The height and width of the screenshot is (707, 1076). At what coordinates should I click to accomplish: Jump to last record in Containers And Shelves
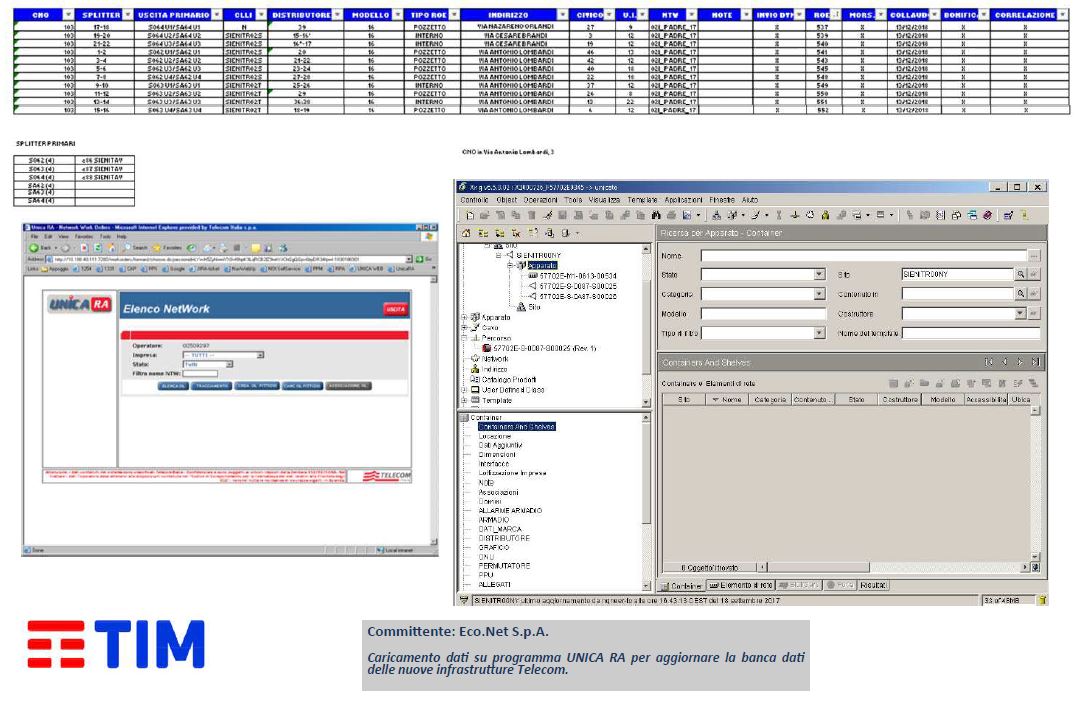(x=1035, y=362)
